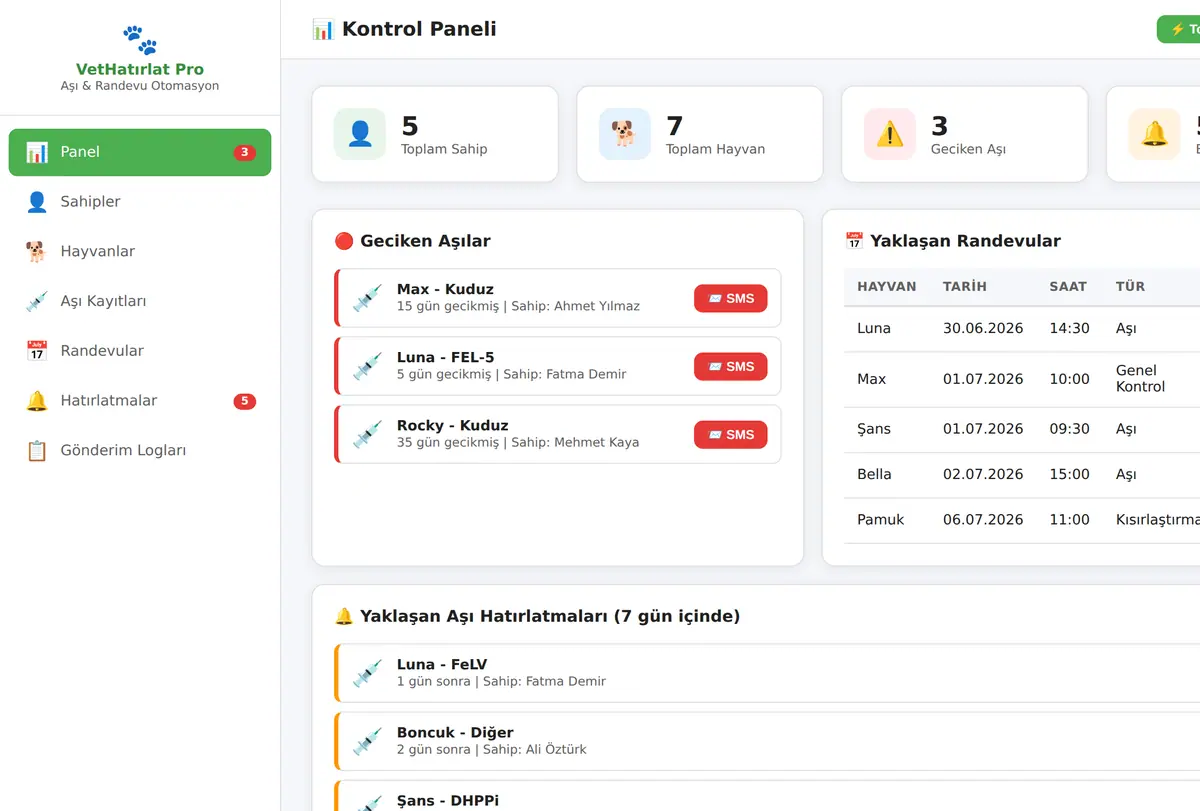The width and height of the screenshot is (1200, 811).
Task: Select Pamuk in the appointments table
Action: click(881, 520)
